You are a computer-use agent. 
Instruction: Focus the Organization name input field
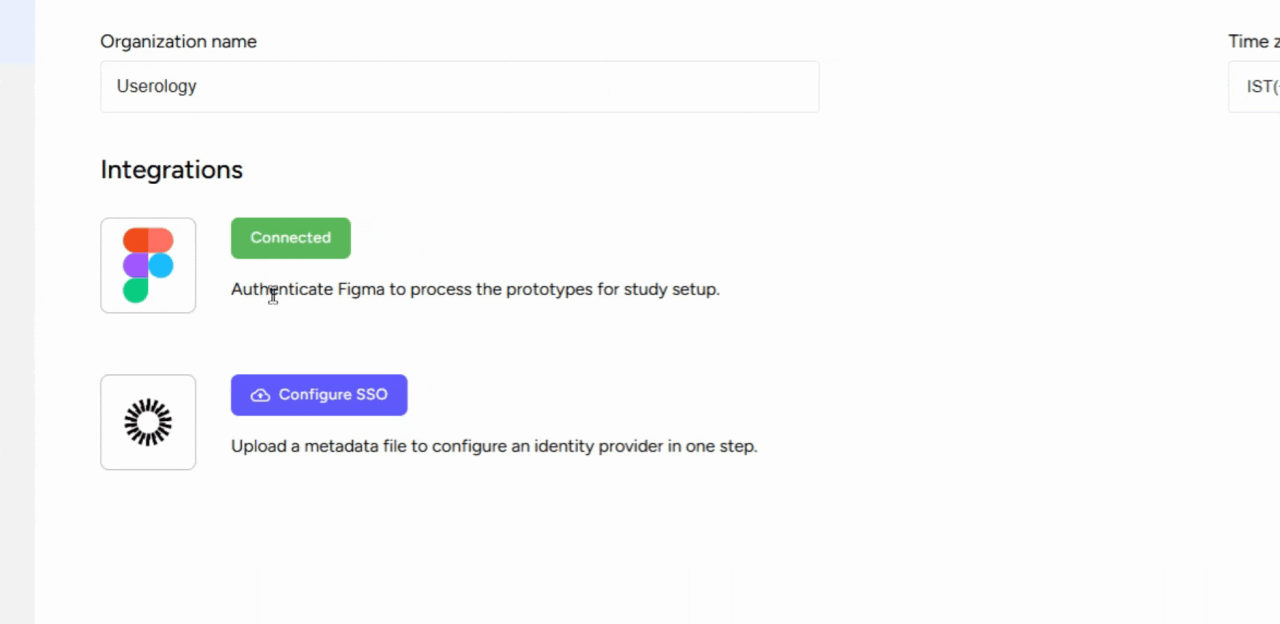(460, 87)
